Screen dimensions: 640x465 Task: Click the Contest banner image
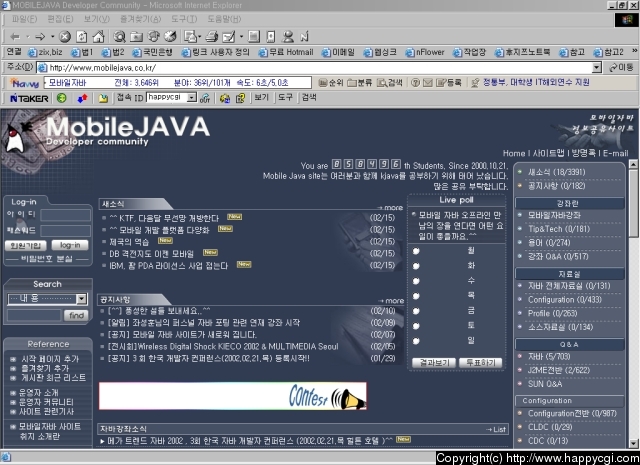[x=233, y=396]
